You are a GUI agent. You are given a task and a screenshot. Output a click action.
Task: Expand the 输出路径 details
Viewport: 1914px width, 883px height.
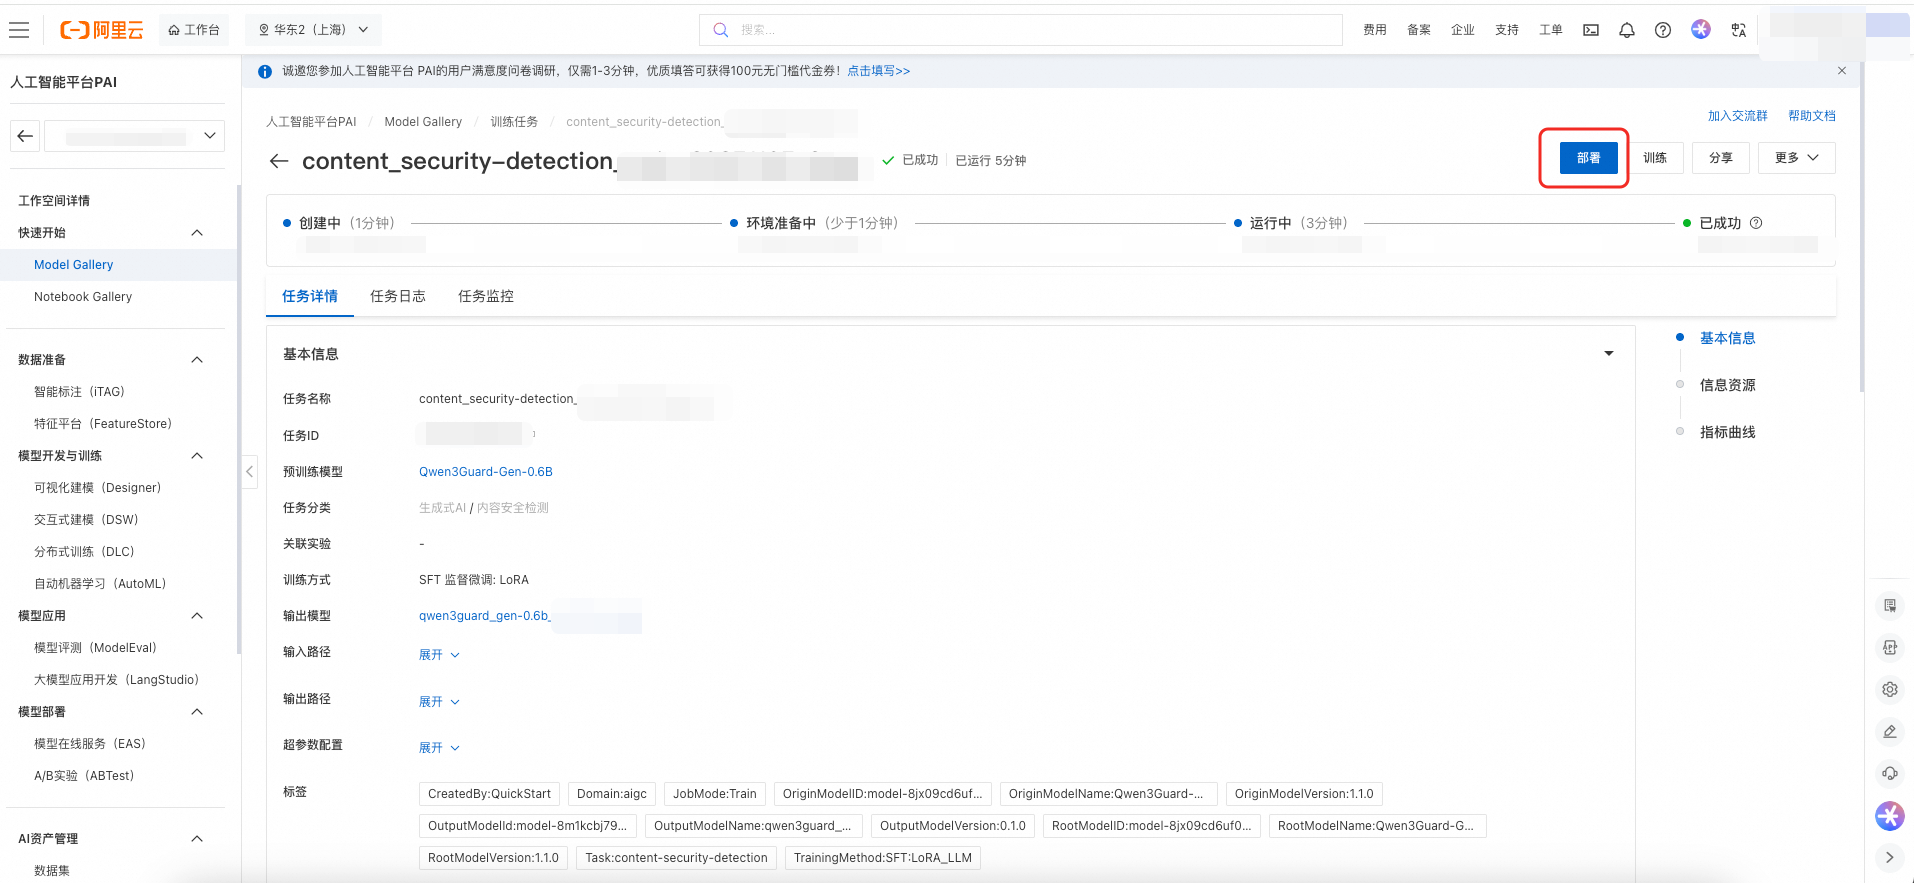pyautogui.click(x=439, y=702)
